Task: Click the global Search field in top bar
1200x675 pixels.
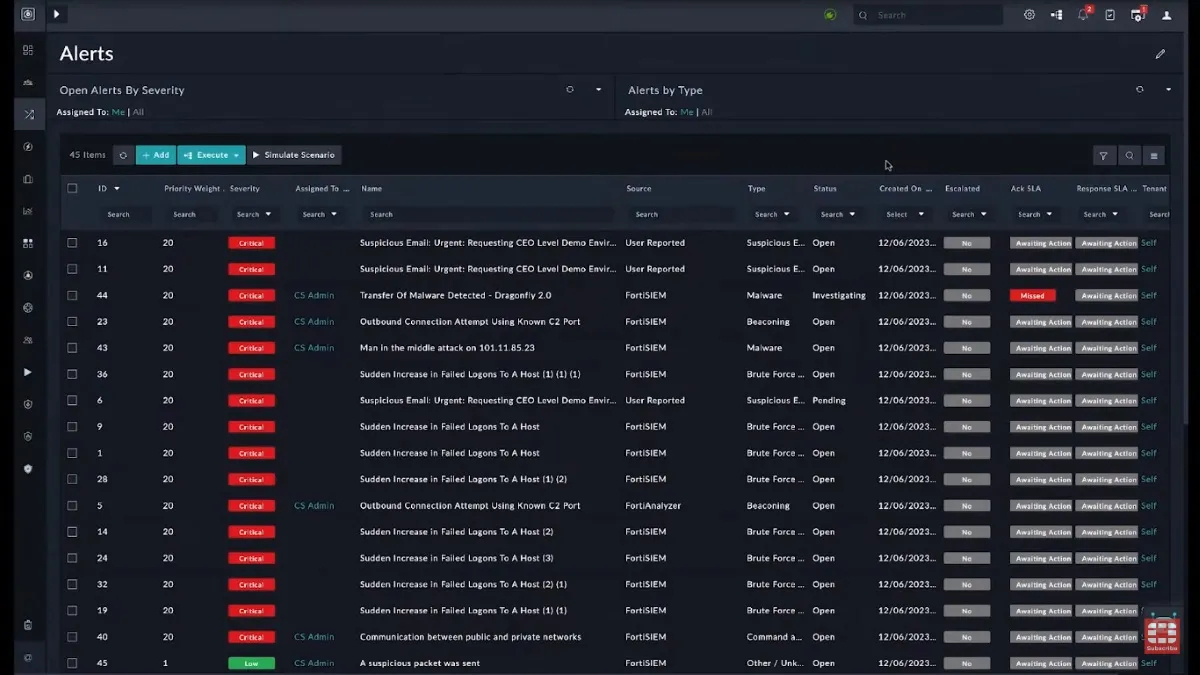Action: tap(928, 15)
